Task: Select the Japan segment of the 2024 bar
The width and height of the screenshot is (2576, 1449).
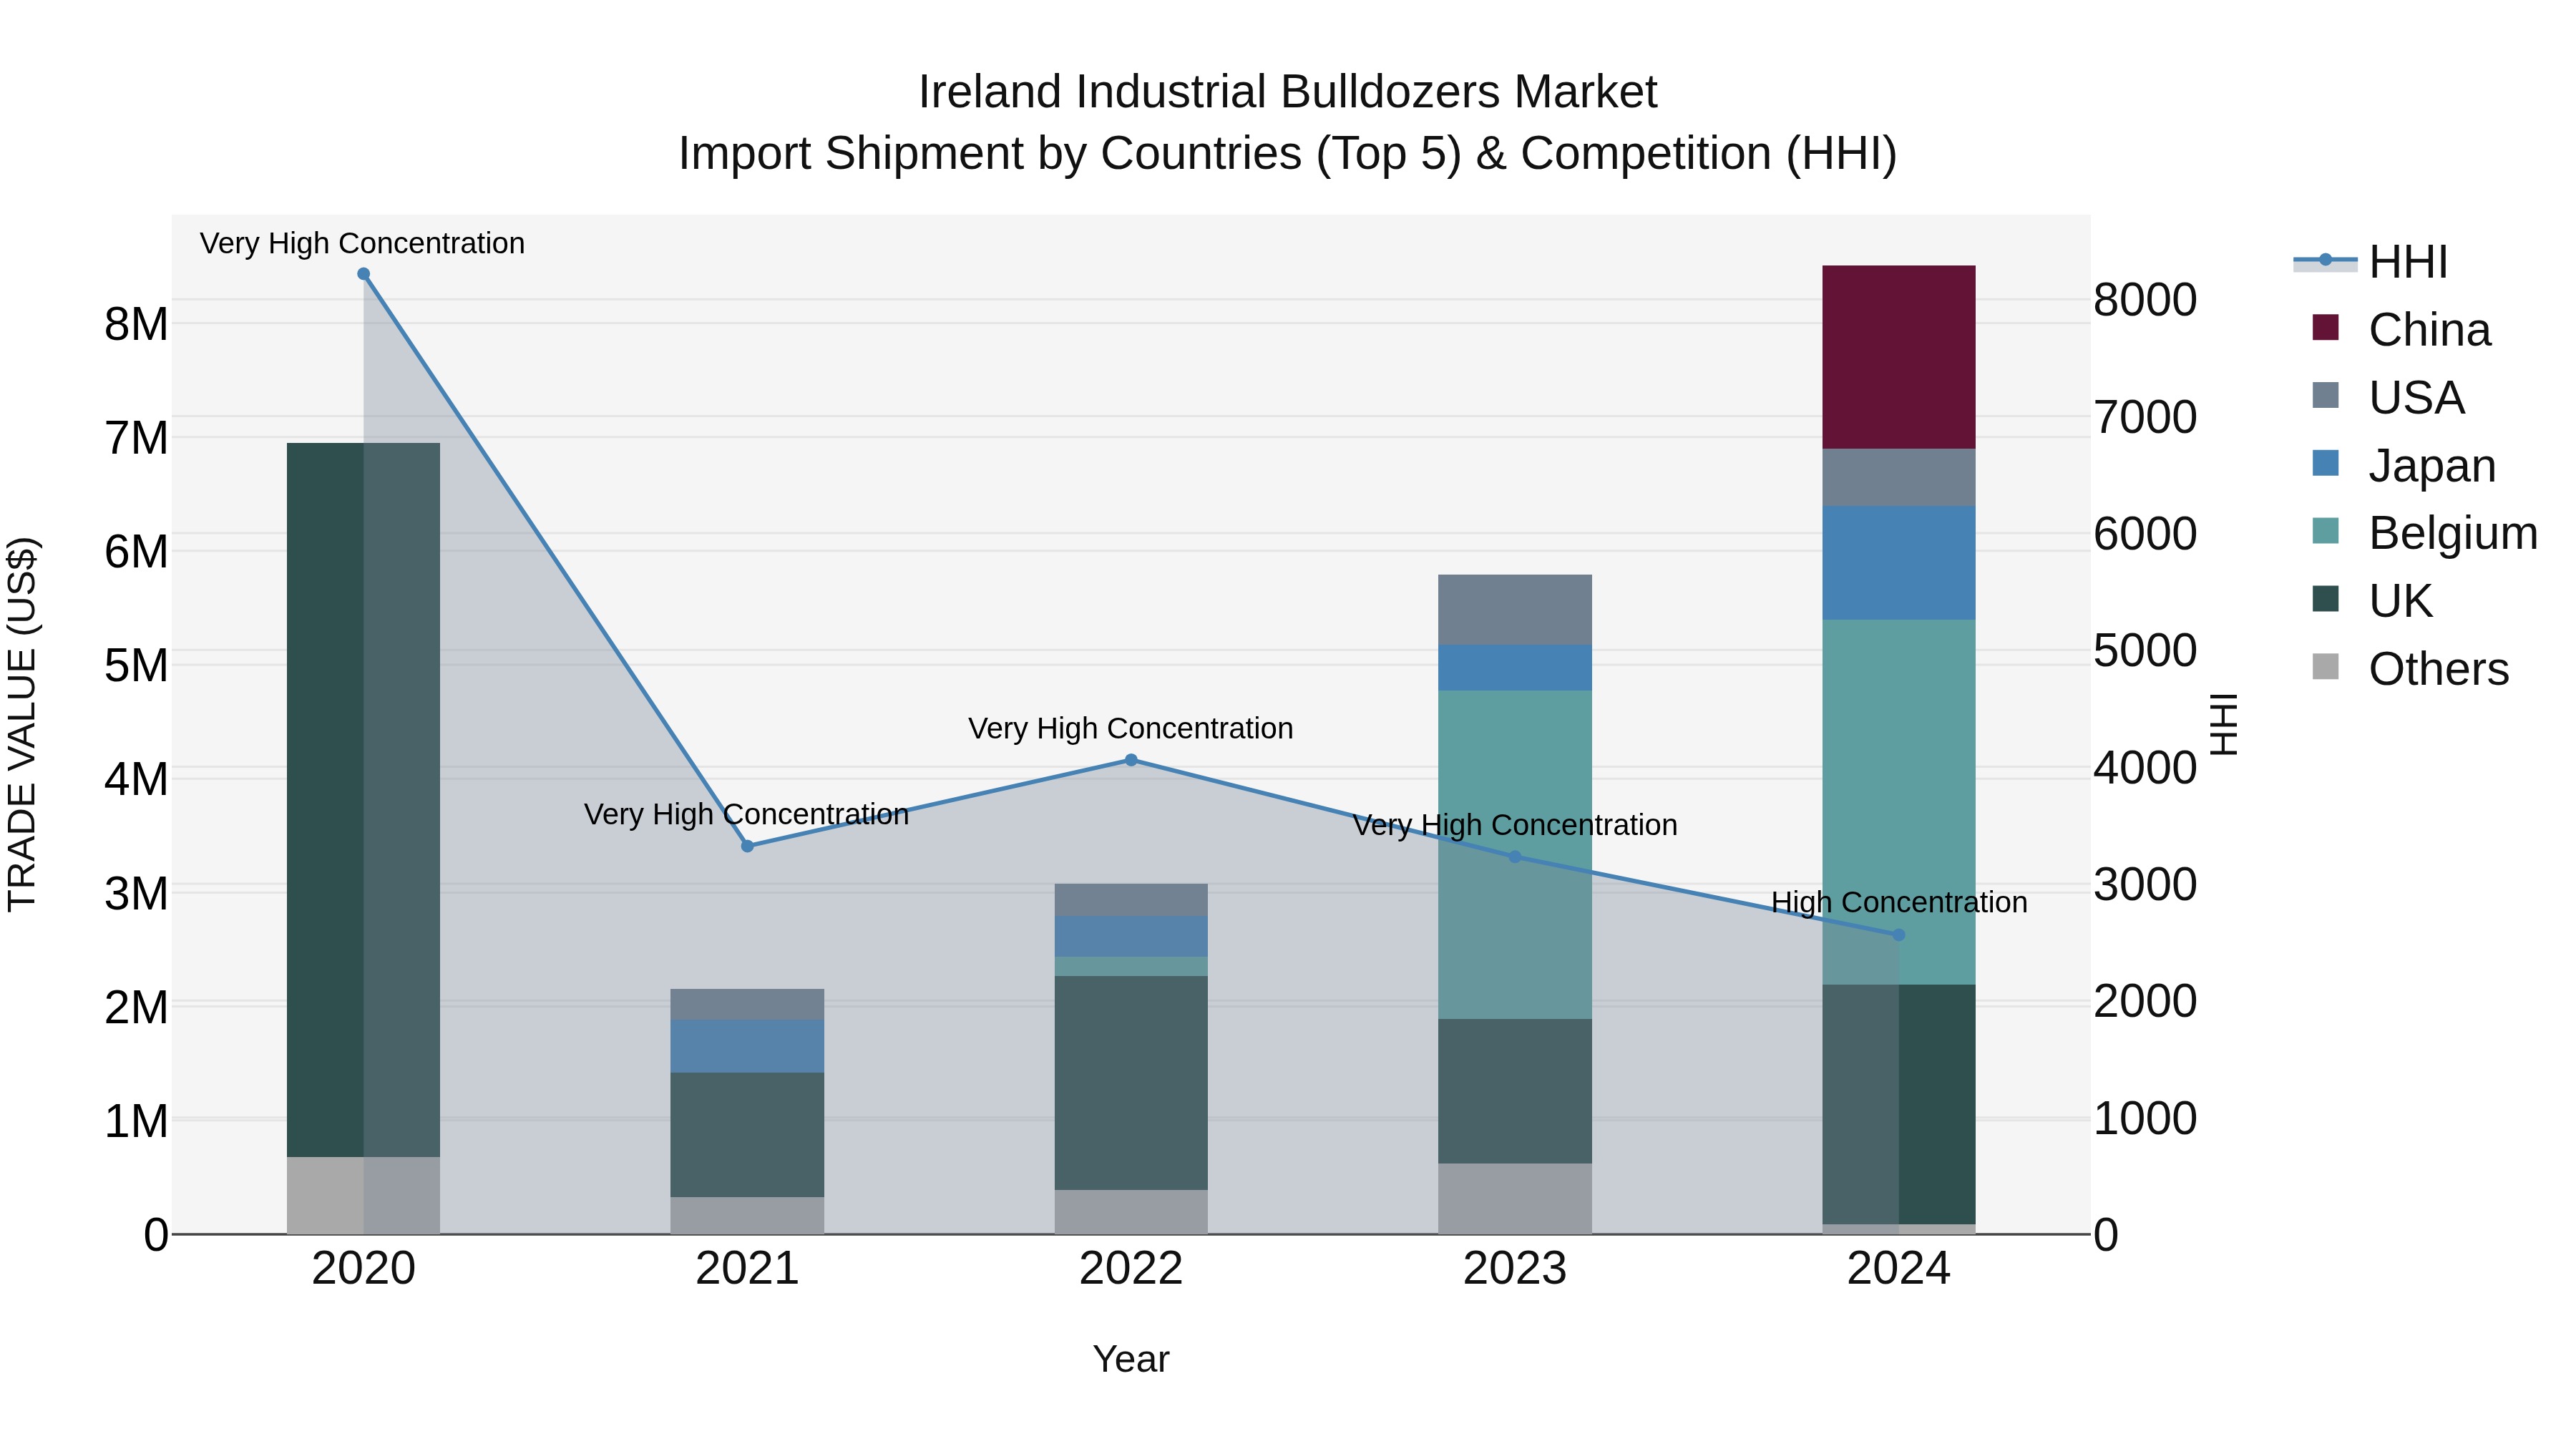Action: pos(1899,563)
